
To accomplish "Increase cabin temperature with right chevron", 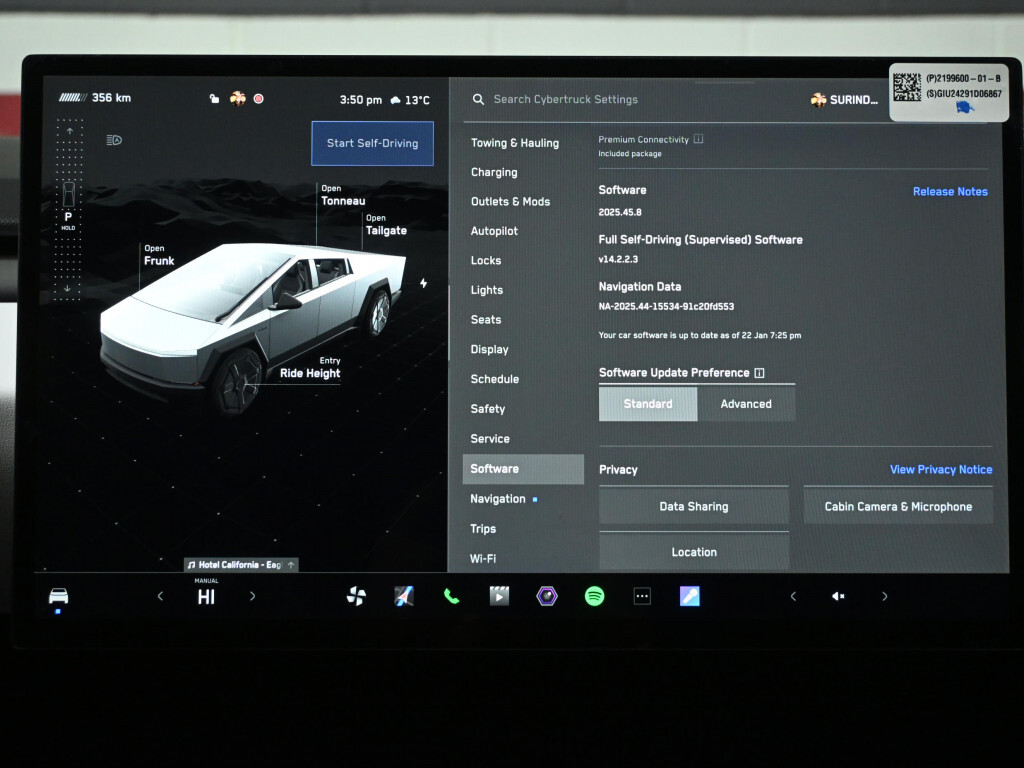I will click(x=252, y=596).
